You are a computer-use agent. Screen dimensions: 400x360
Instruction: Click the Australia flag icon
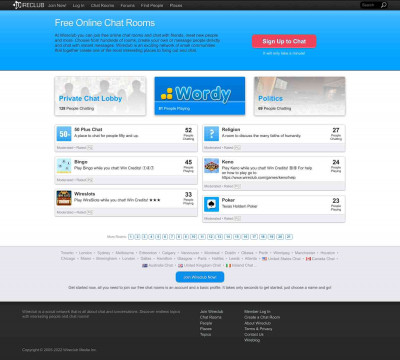[x=145, y=266]
